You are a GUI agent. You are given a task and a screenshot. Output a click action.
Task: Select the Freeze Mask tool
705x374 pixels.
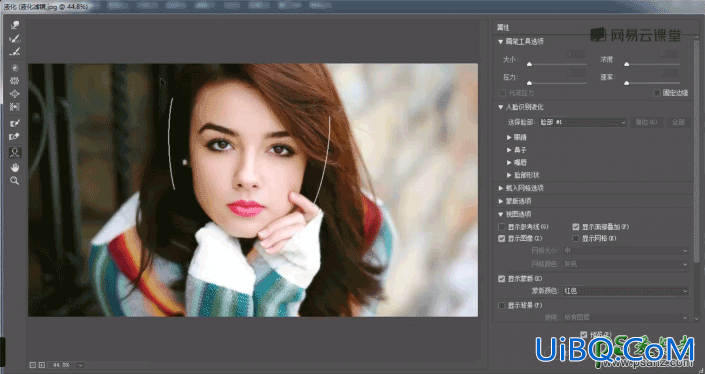tap(15, 123)
